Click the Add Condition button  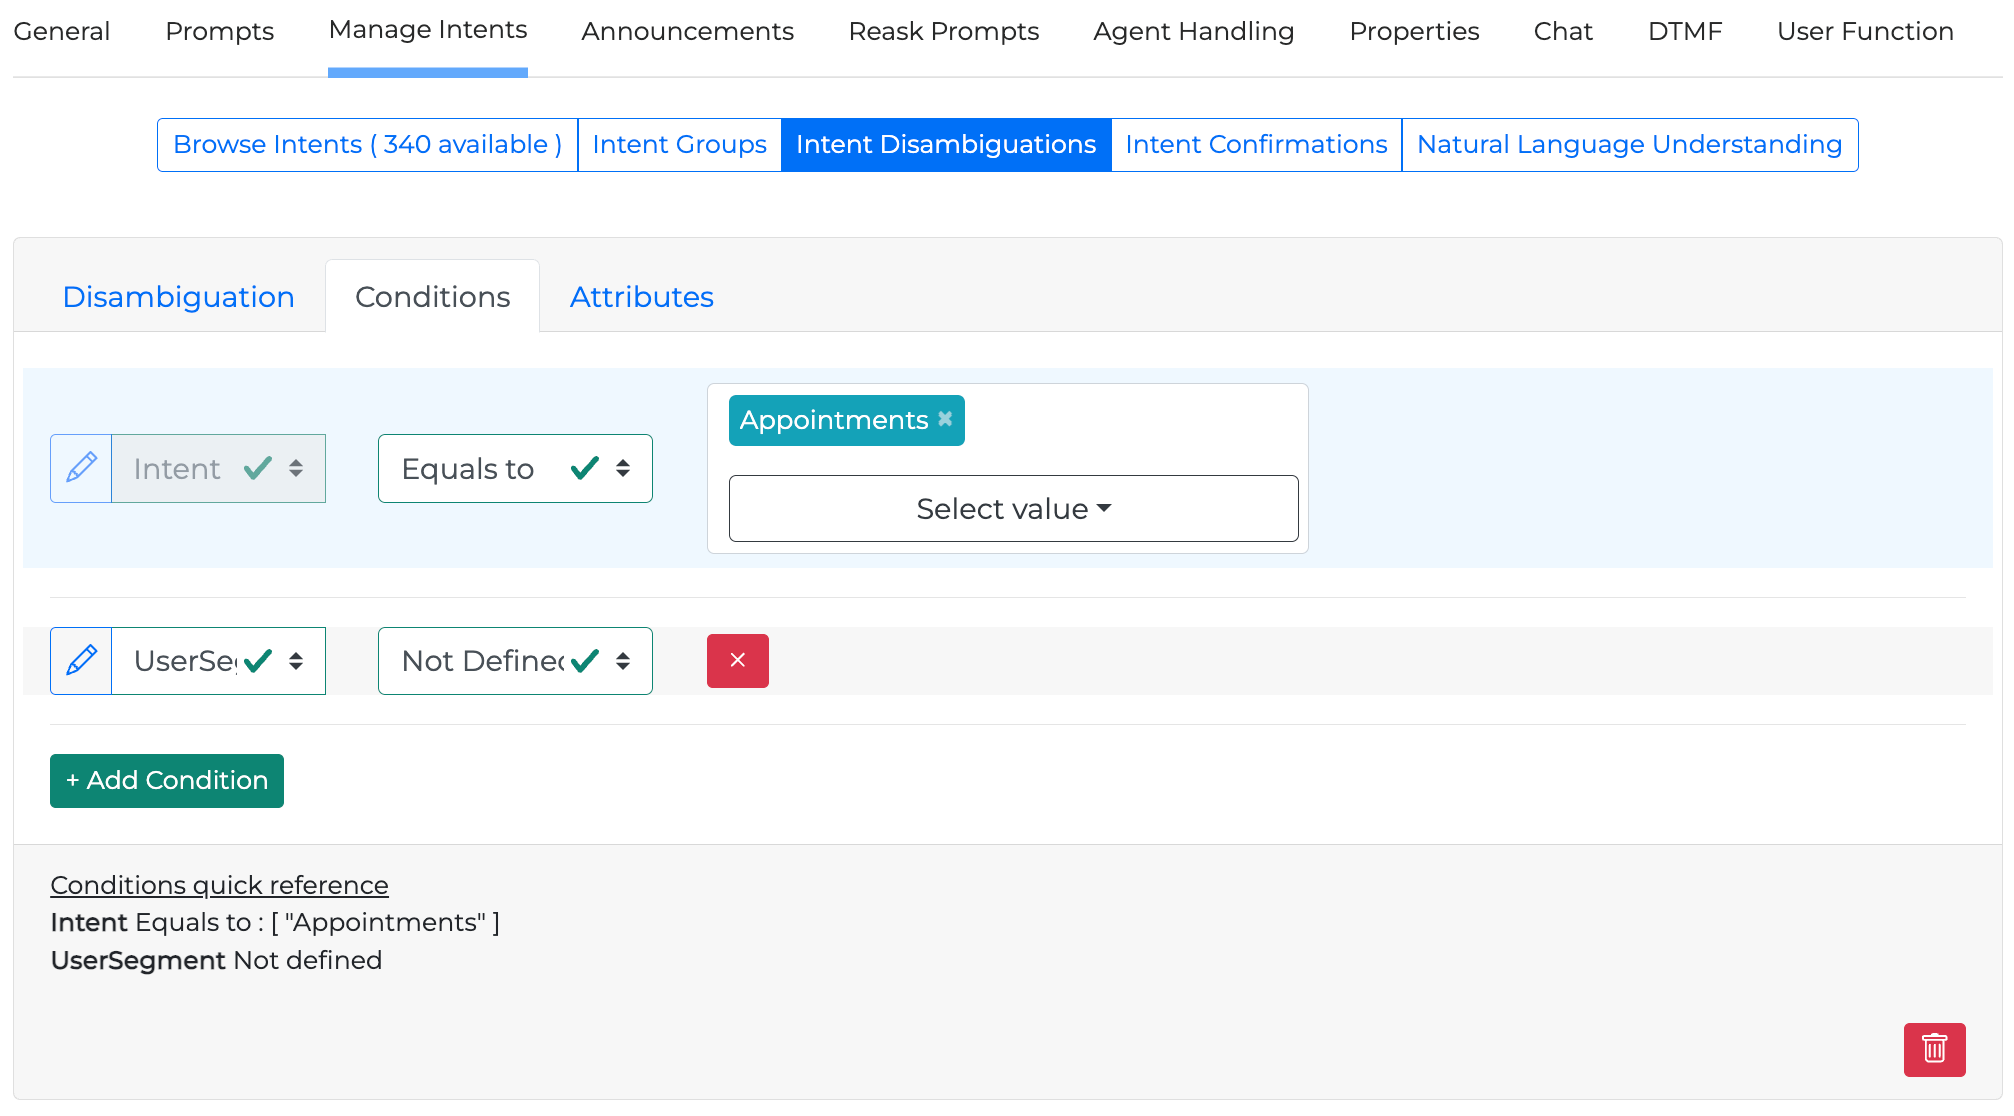pos(167,780)
